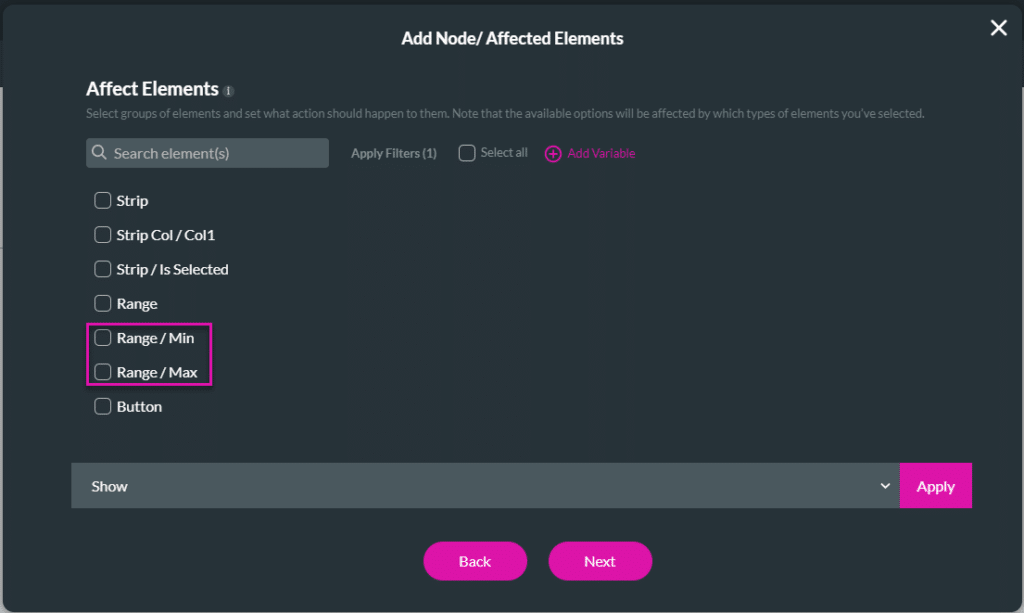Close the Add Node dialog with X
Viewport: 1024px width, 613px height.
998,28
